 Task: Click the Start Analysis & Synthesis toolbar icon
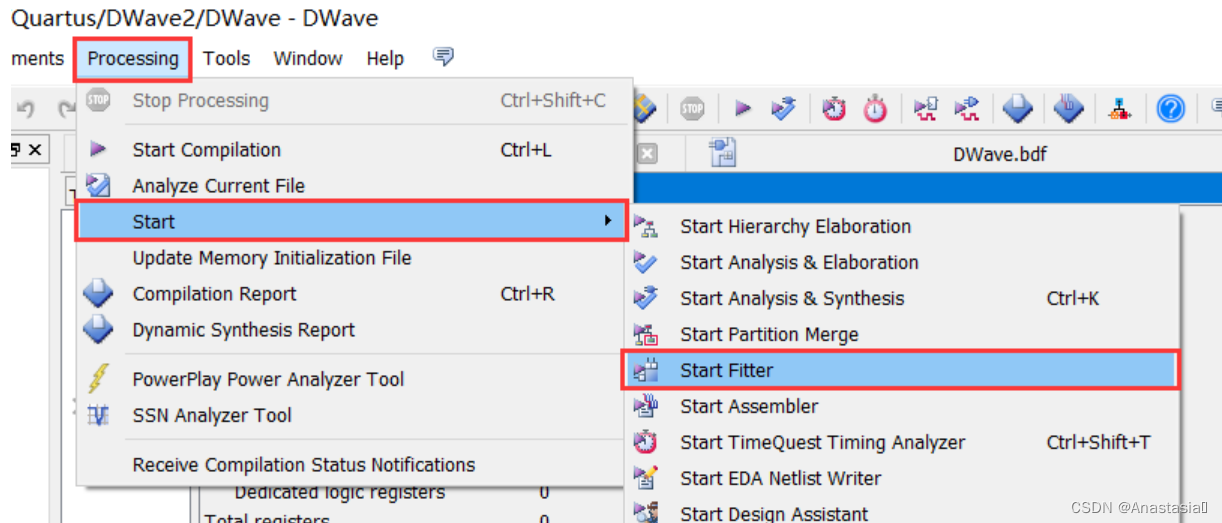click(783, 108)
